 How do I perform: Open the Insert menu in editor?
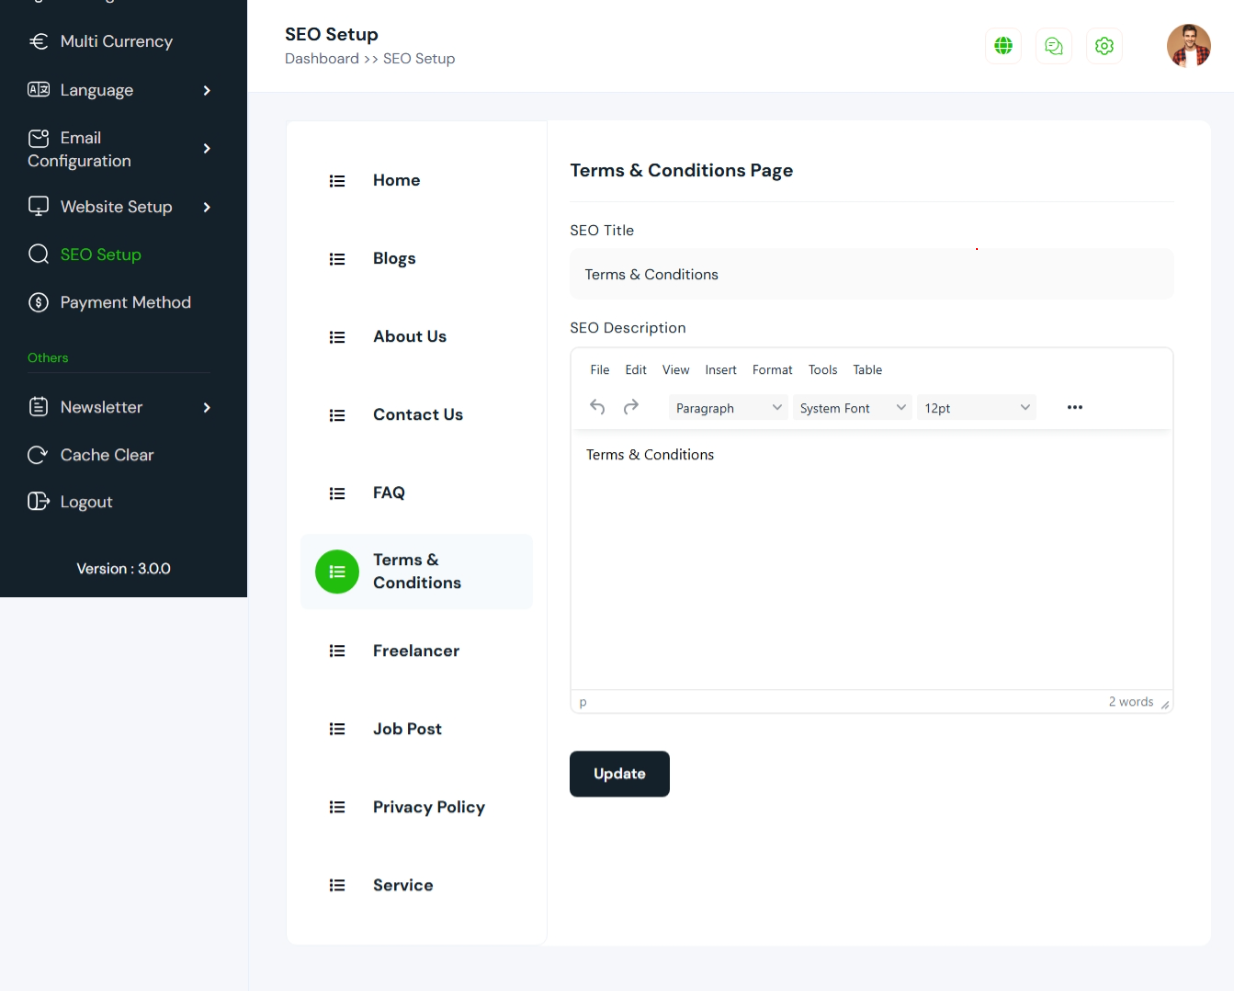(x=720, y=370)
